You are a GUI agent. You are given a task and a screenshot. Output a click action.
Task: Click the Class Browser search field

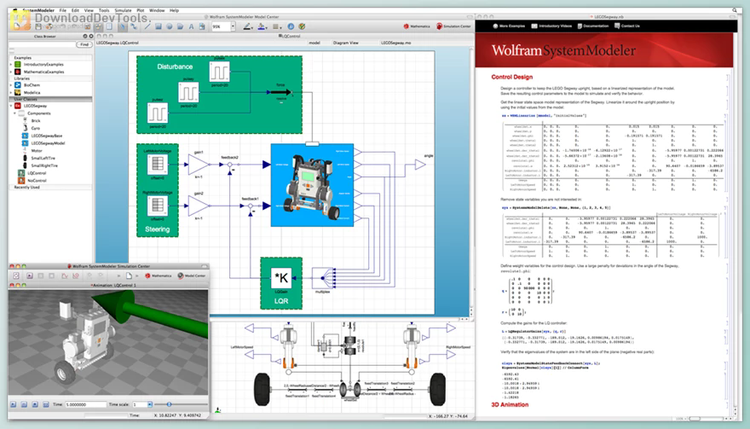point(42,44)
